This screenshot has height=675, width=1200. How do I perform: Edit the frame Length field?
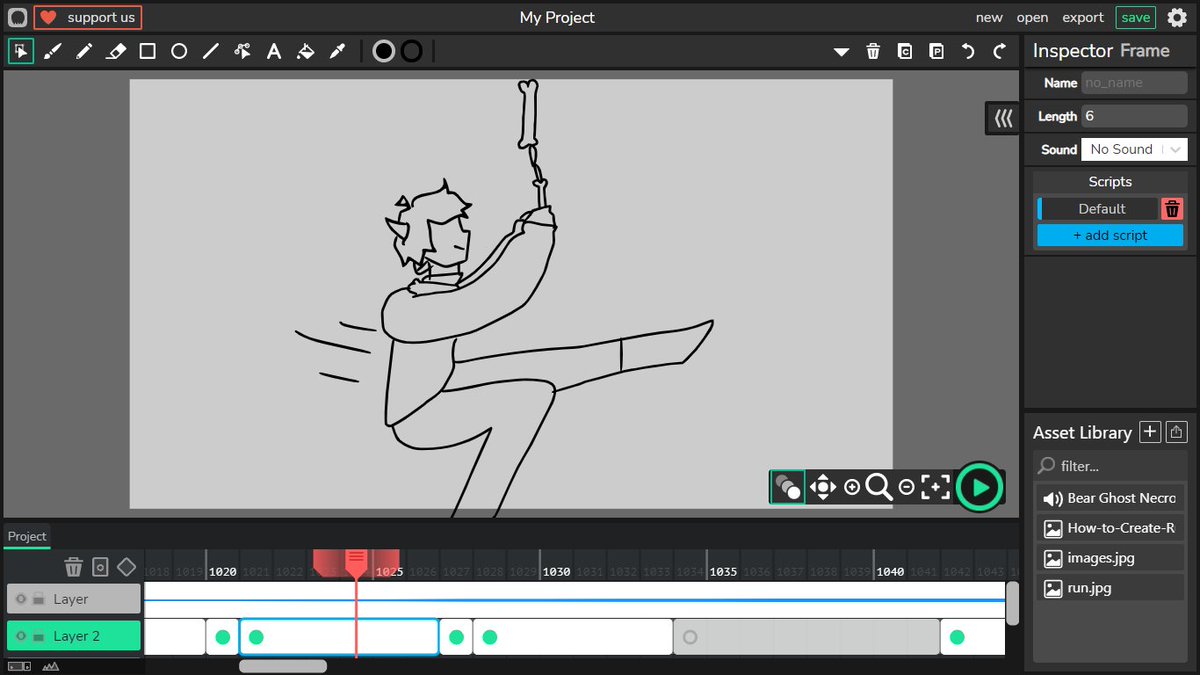click(x=1135, y=116)
